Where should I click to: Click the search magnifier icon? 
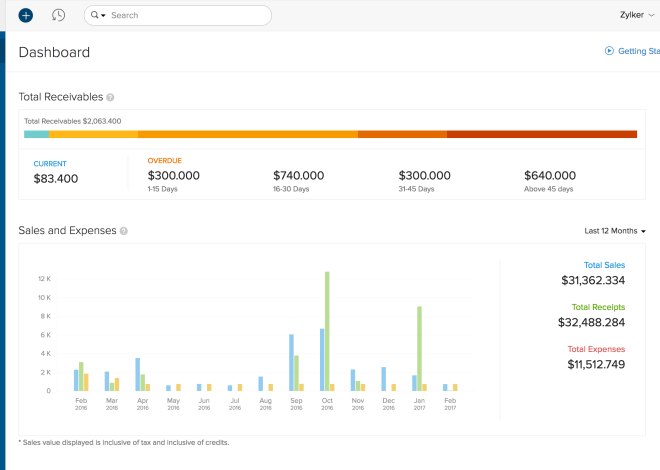pyautogui.click(x=94, y=15)
